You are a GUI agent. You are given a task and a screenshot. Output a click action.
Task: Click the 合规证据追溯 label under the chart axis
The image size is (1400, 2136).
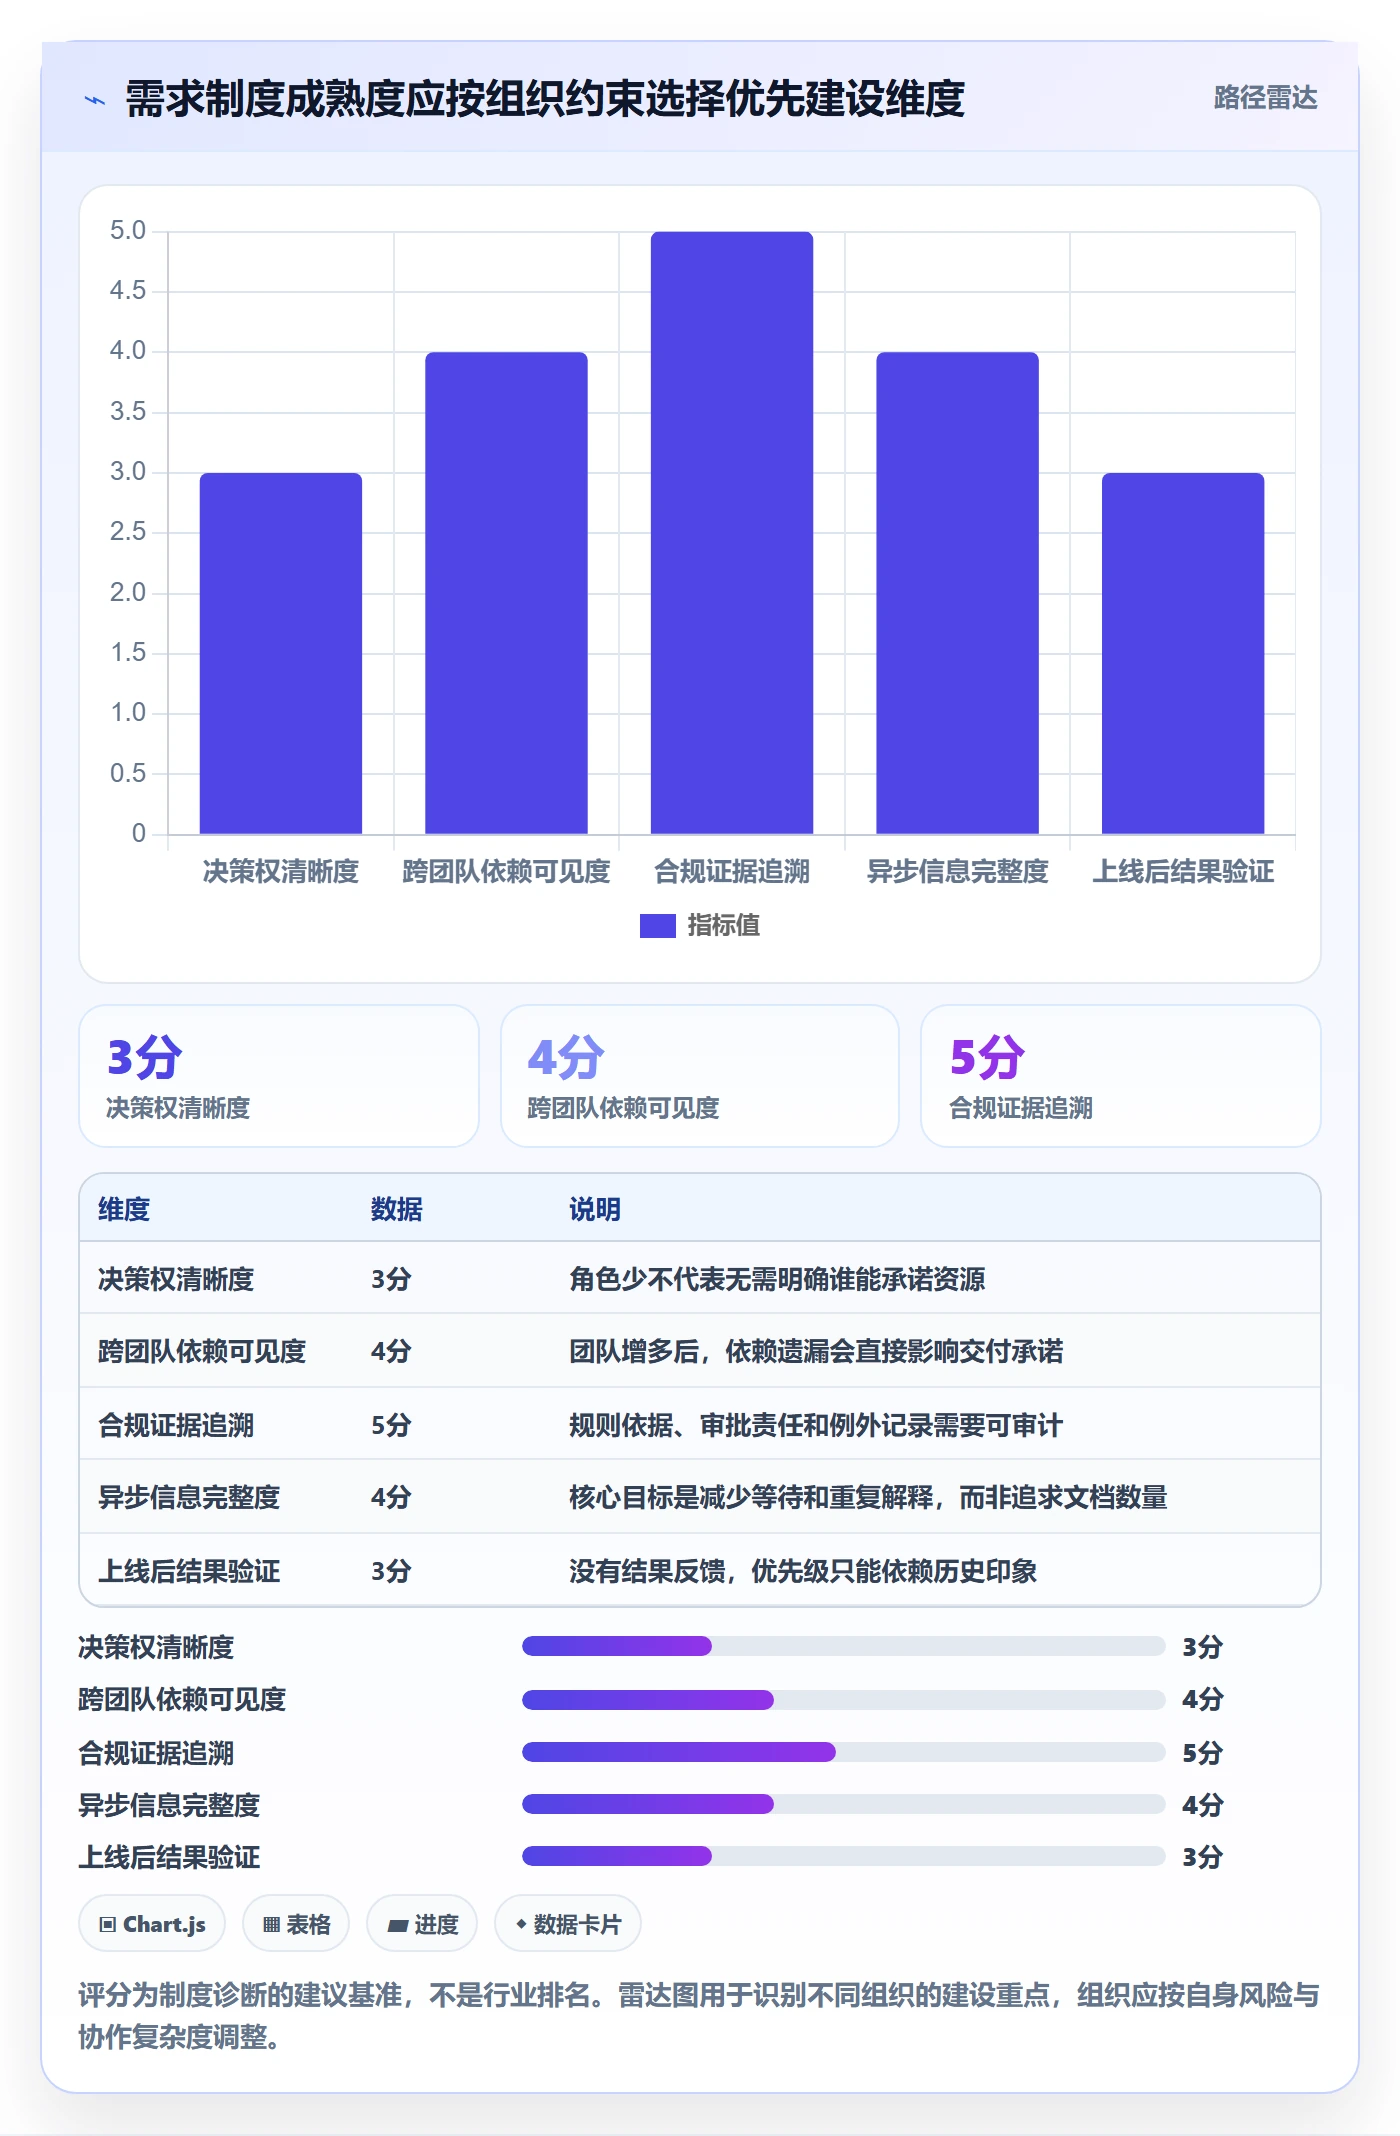click(x=732, y=872)
